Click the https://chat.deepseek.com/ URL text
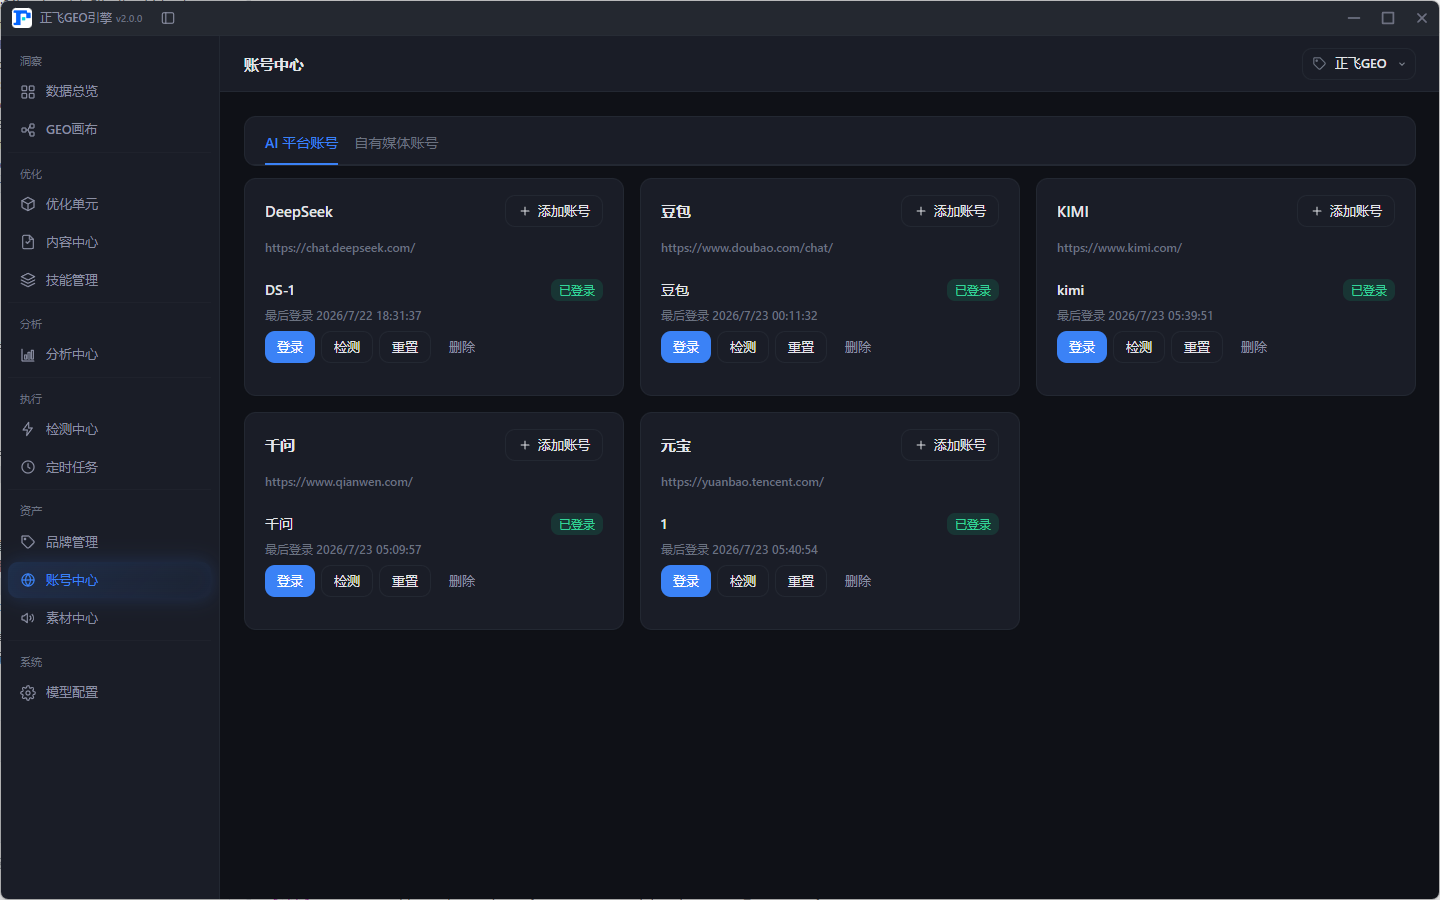This screenshot has height=900, width=1440. tap(340, 248)
